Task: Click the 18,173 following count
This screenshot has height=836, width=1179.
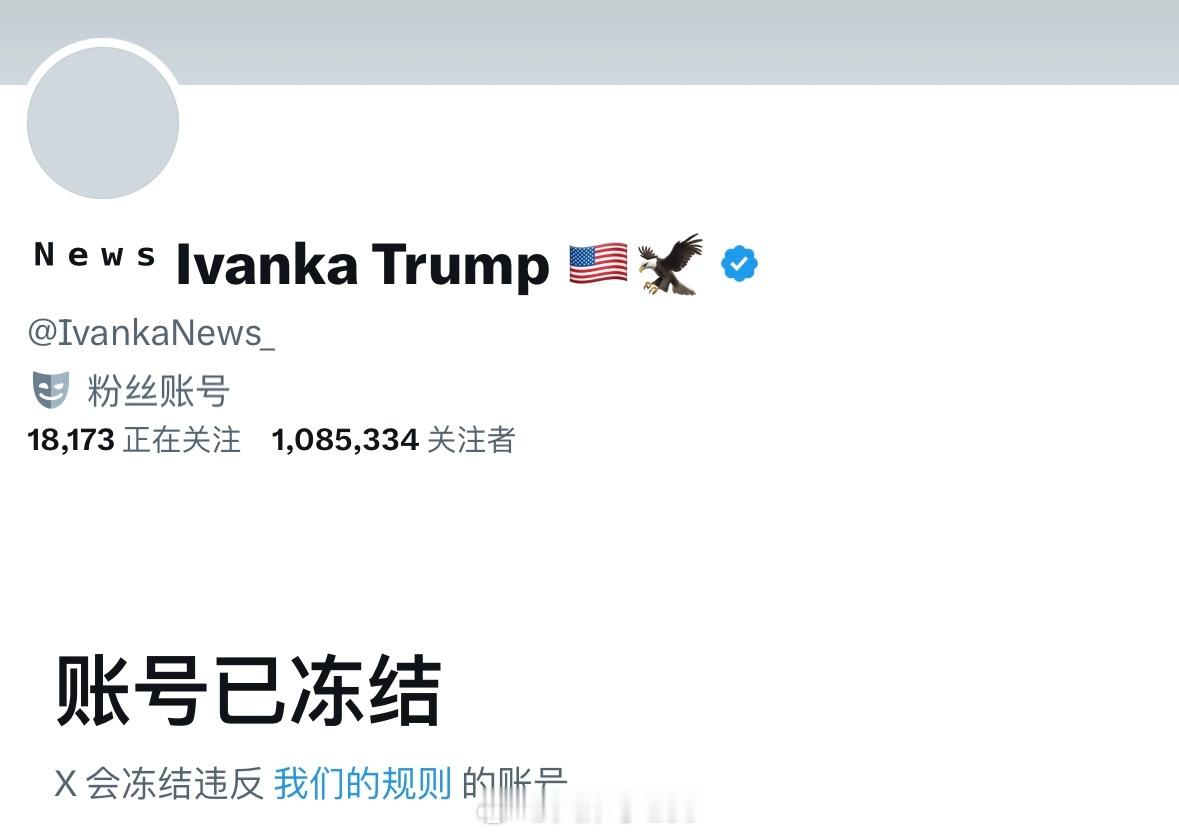Action: tap(71, 441)
